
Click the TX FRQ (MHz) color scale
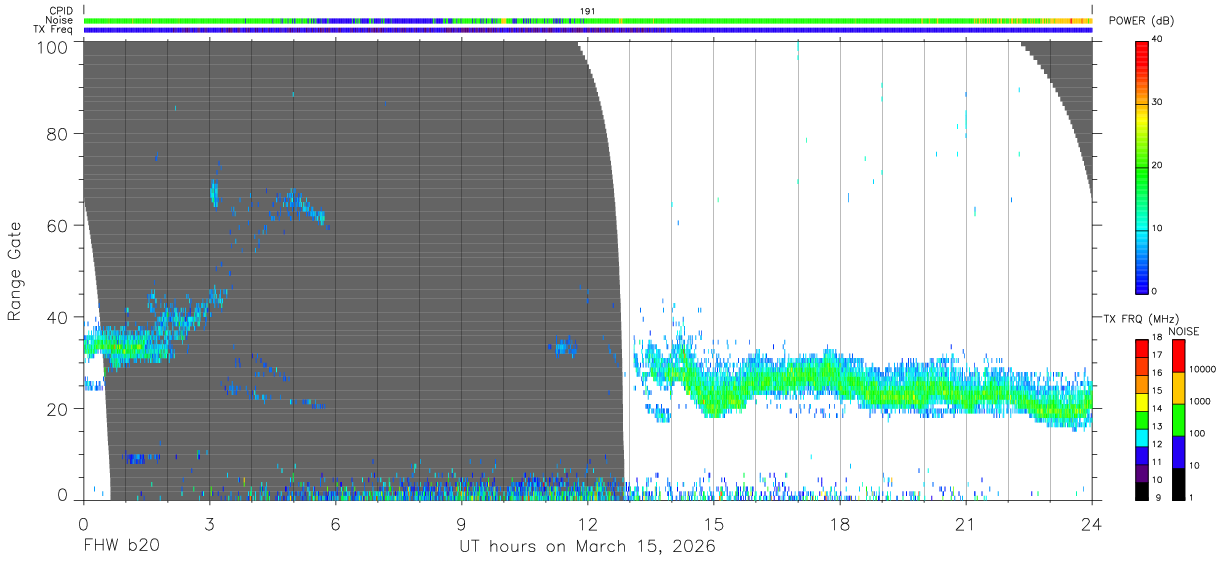click(1141, 419)
